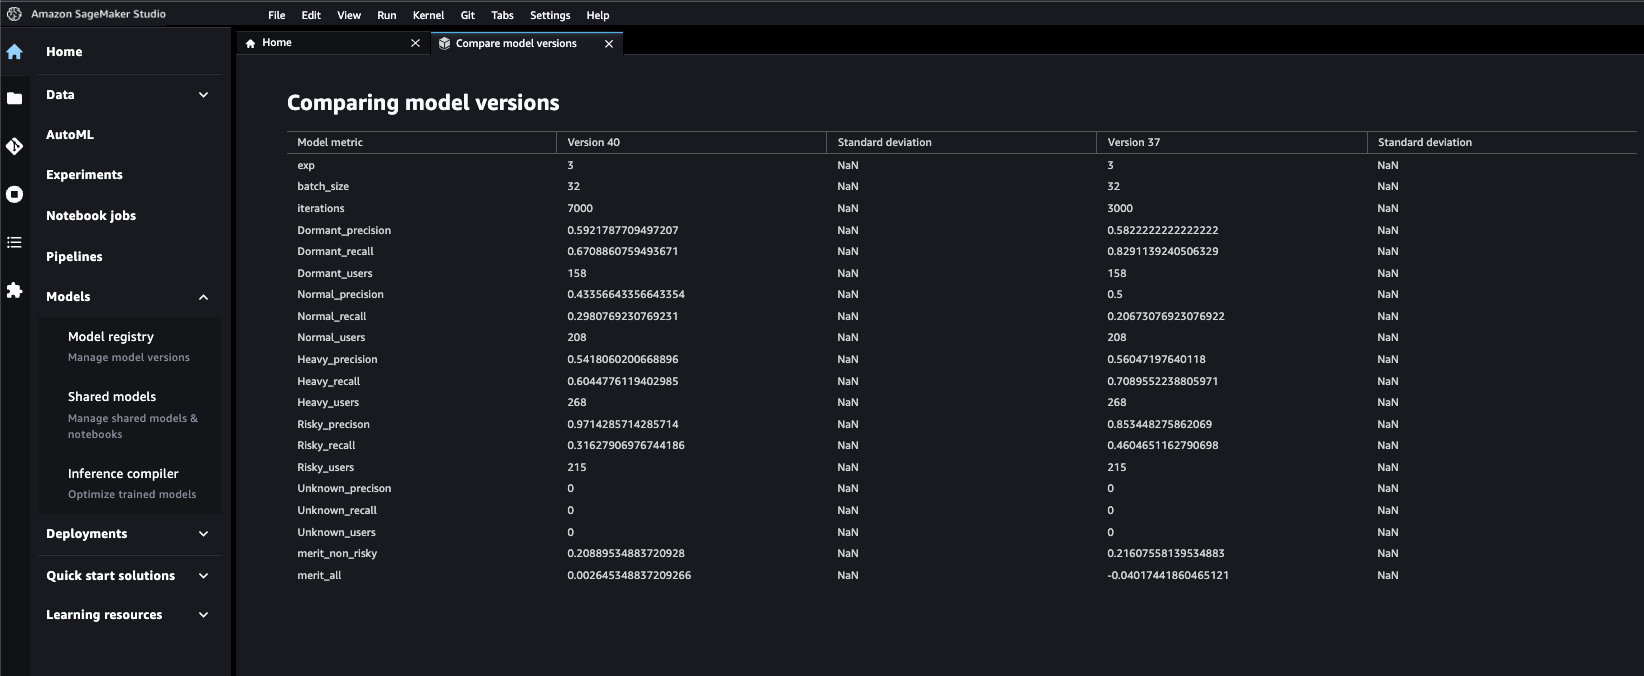The width and height of the screenshot is (1644, 676).
Task: Click the Comparing model versions heading
Action: 423,103
